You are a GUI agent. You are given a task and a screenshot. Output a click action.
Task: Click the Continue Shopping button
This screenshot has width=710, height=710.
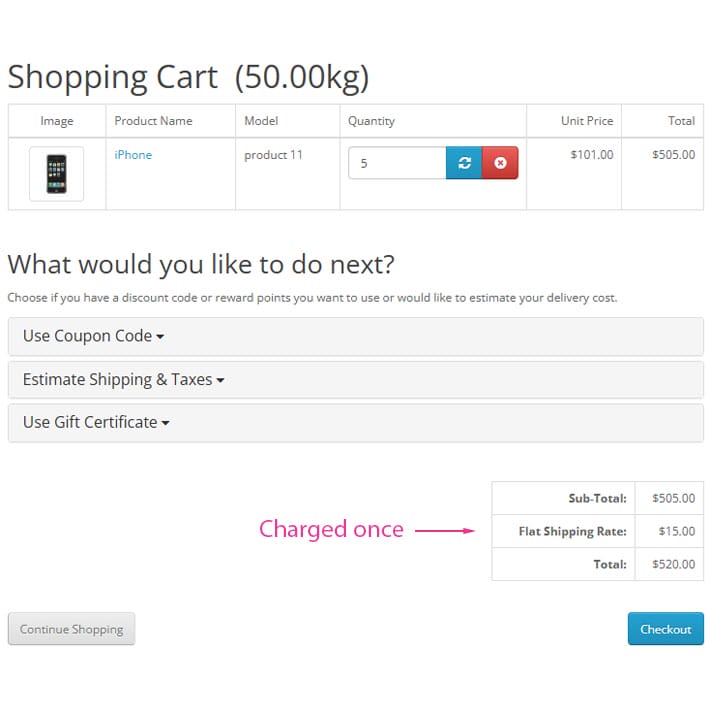coord(72,629)
